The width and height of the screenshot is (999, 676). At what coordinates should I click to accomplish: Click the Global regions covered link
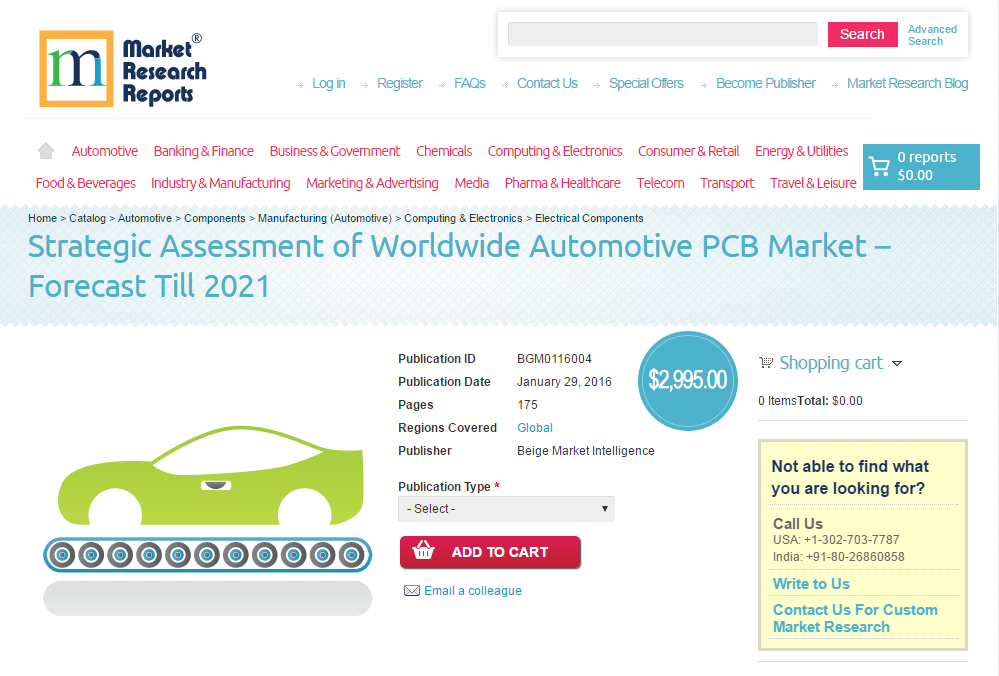coord(534,427)
